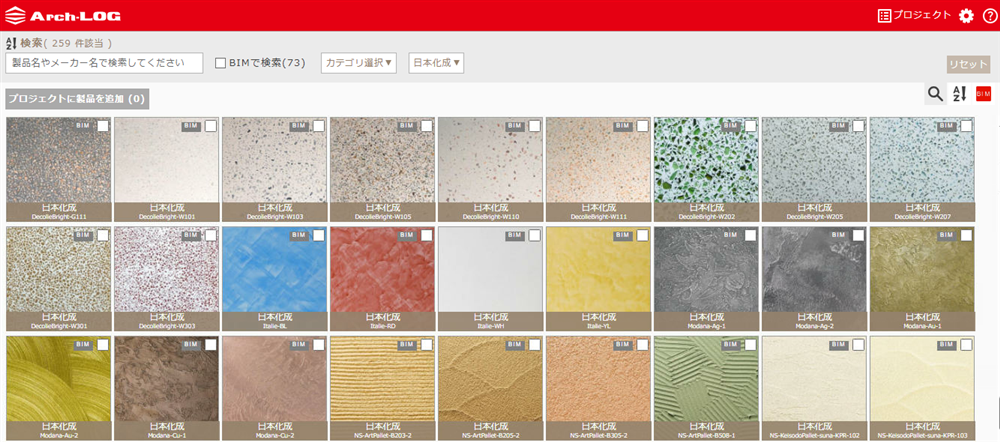This screenshot has height=442, width=1000.
Task: Click the DecolieBright-G111 product name
Action: pyautogui.click(x=58, y=217)
